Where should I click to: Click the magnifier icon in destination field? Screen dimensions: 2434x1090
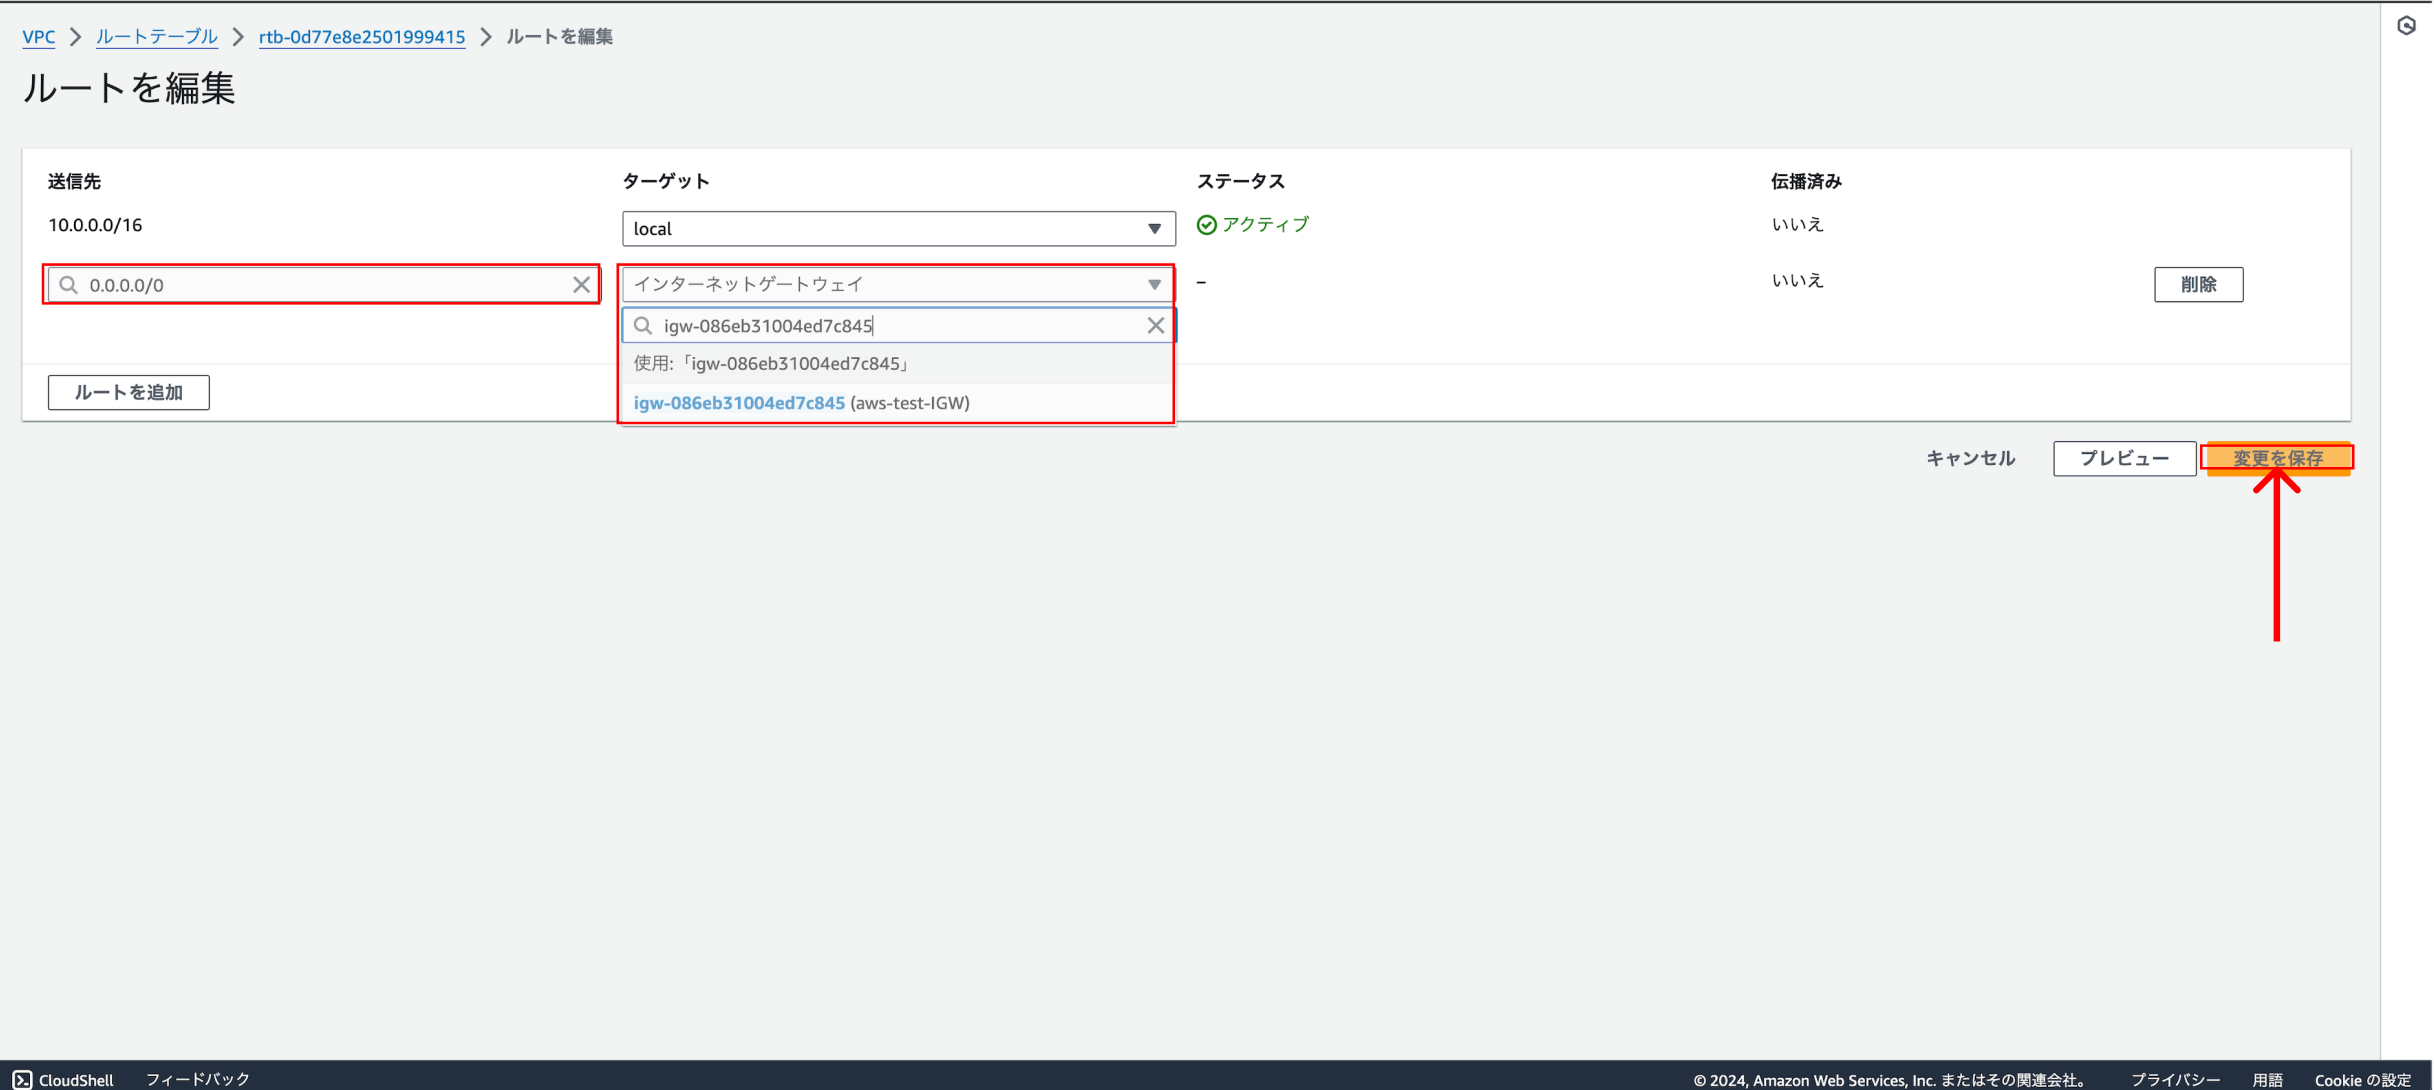tap(68, 285)
